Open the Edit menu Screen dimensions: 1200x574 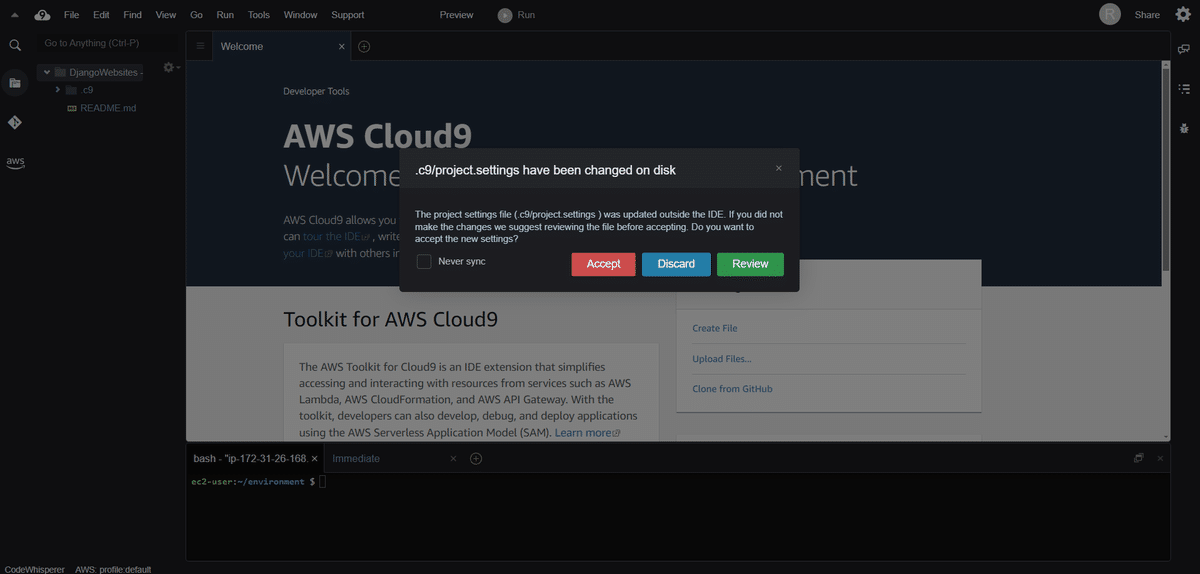tap(102, 15)
